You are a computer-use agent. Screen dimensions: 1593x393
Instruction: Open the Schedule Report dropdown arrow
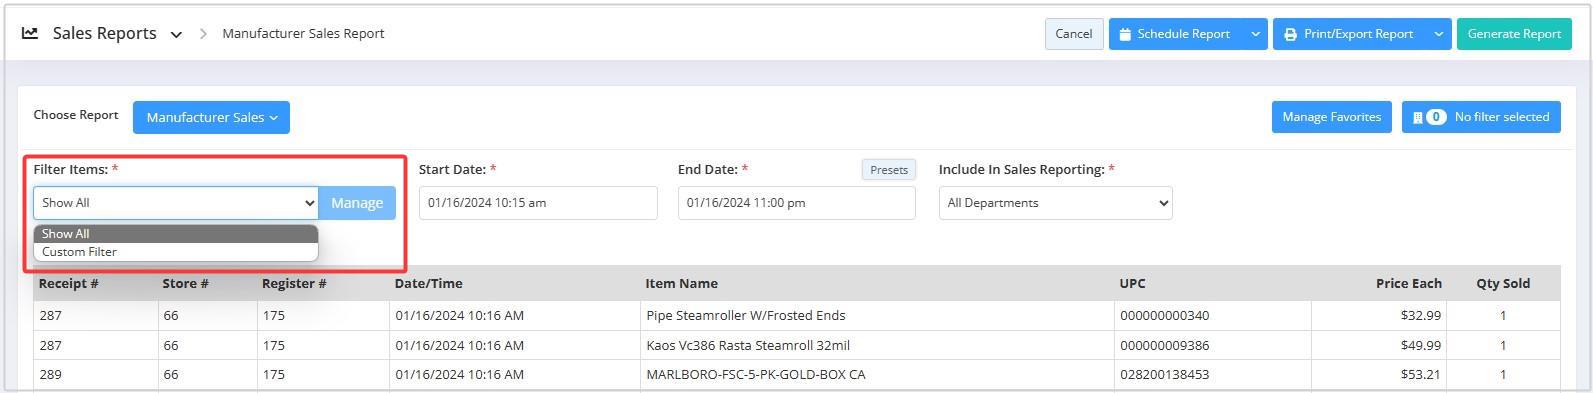click(x=1255, y=34)
